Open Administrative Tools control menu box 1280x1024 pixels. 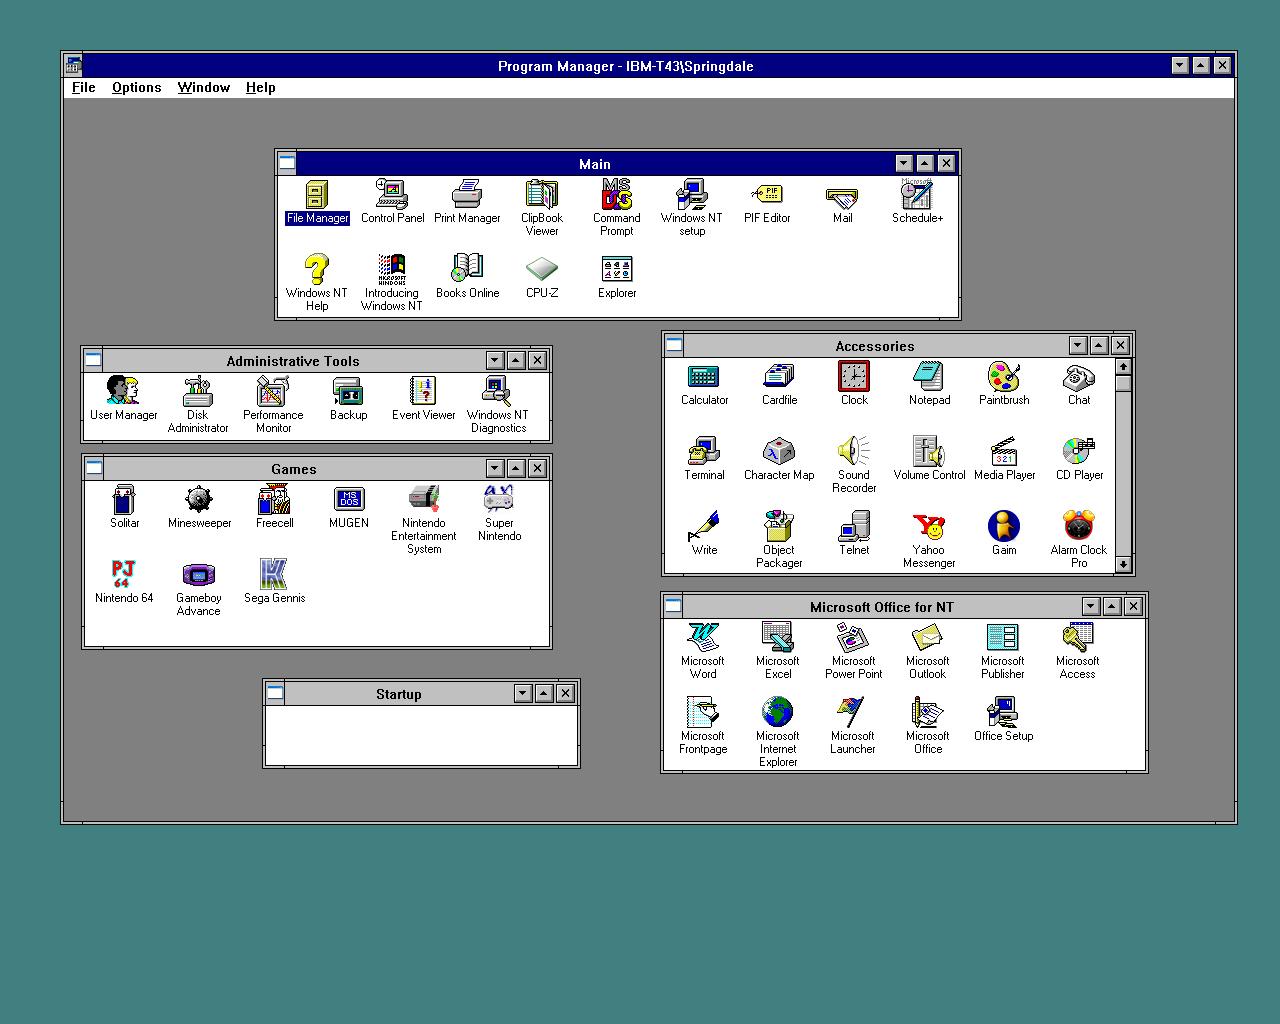(94, 360)
